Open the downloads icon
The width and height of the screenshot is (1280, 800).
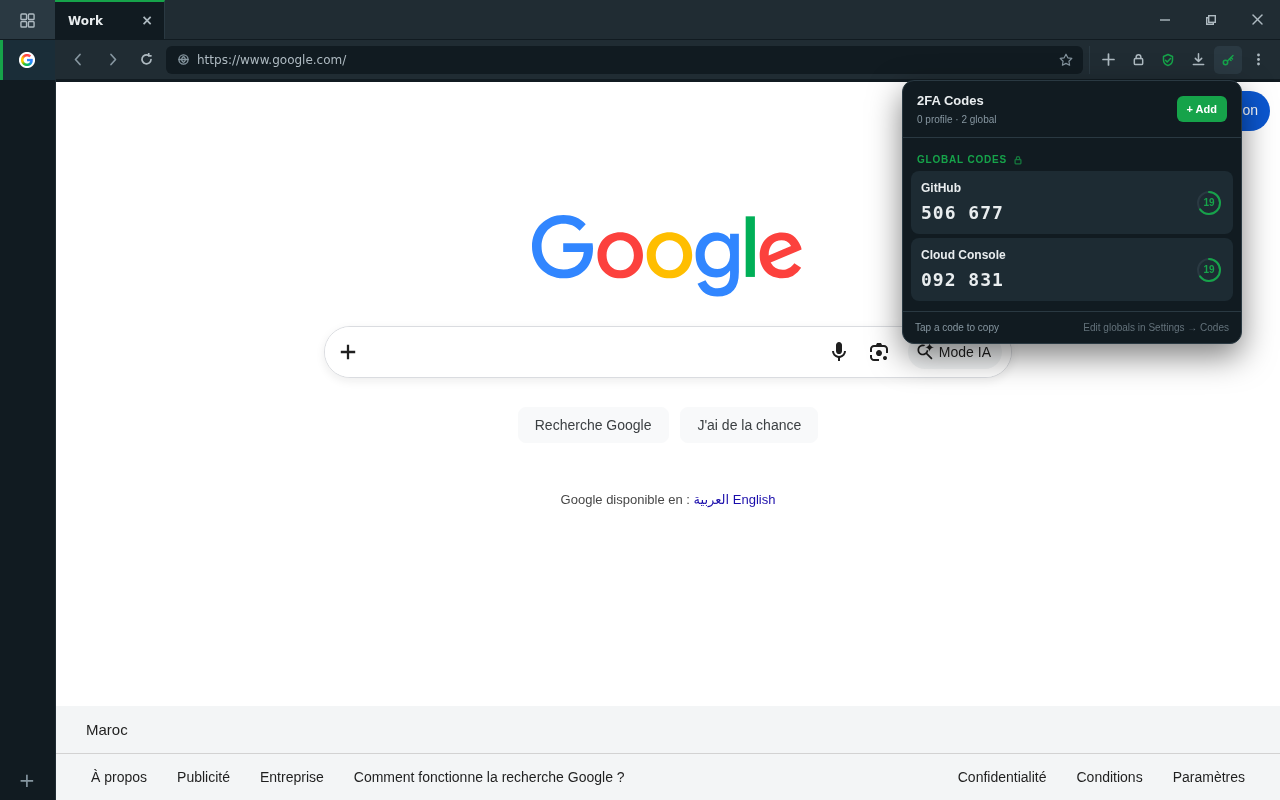1198,60
